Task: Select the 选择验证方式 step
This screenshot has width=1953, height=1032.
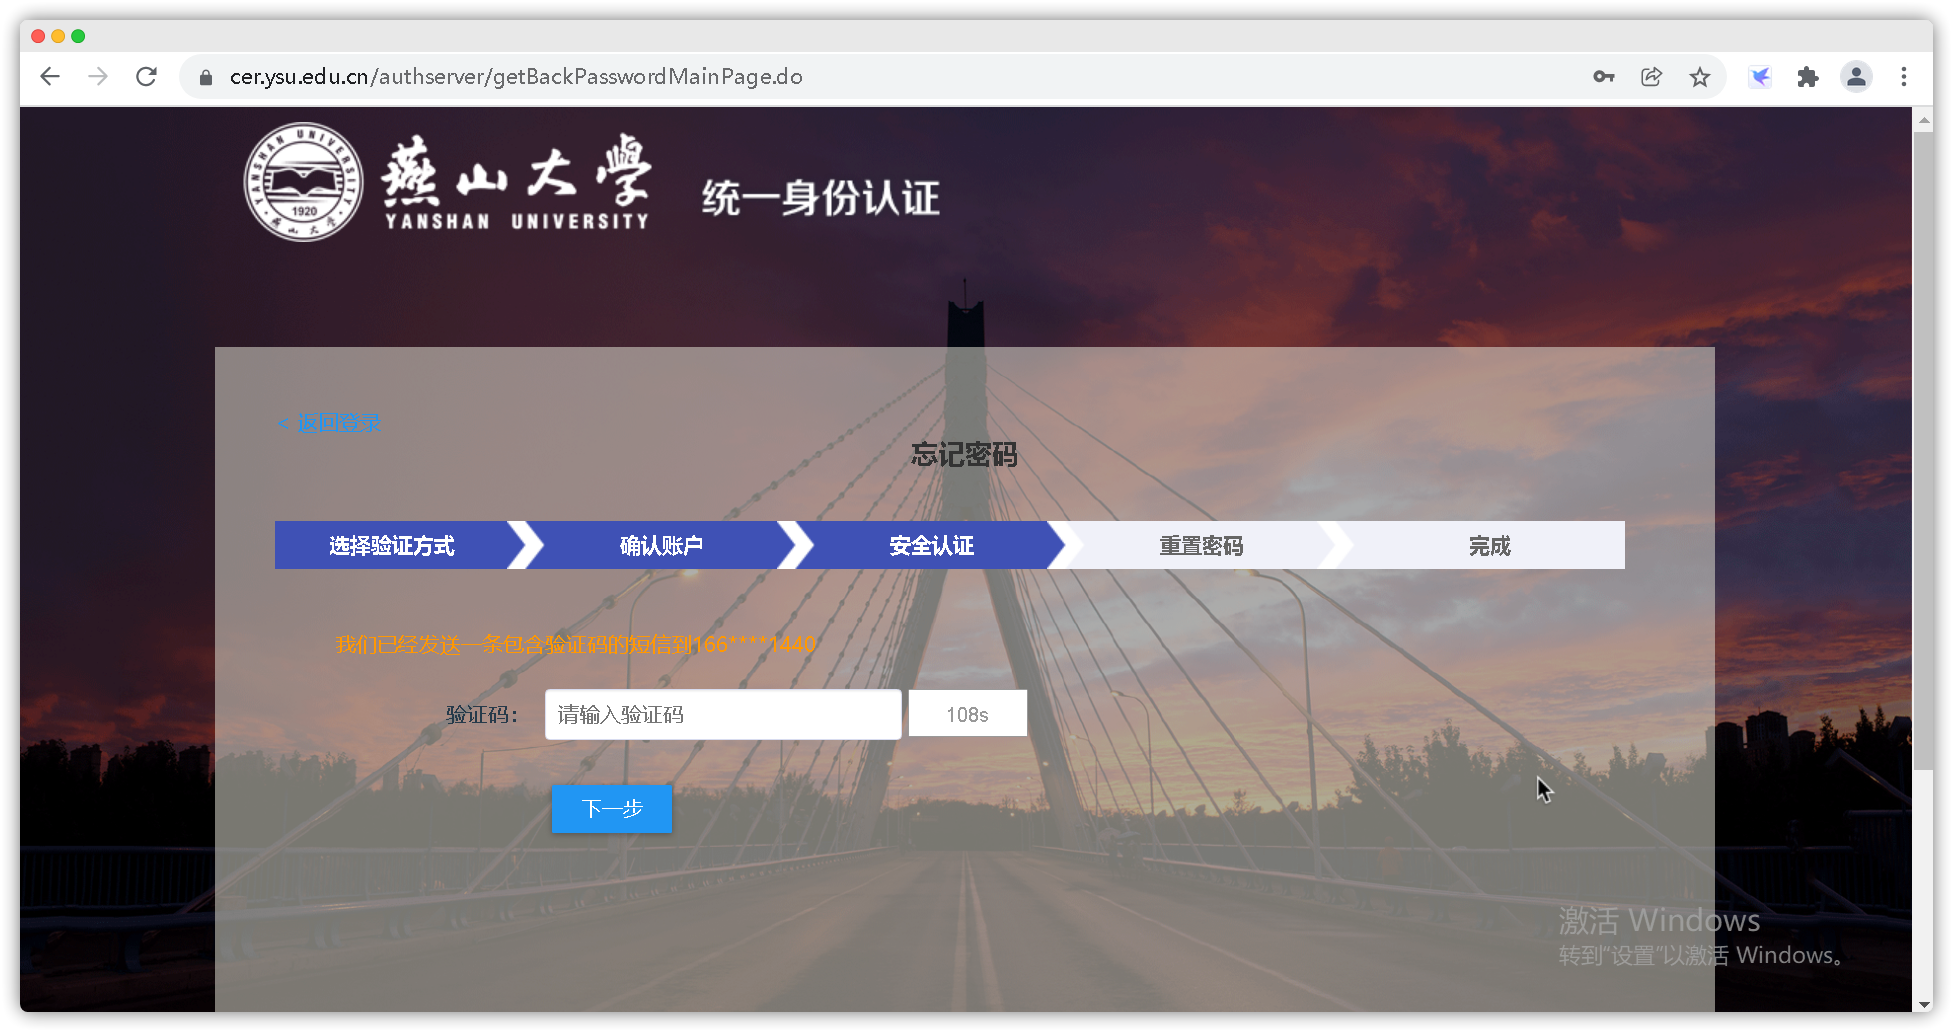Action: point(391,546)
